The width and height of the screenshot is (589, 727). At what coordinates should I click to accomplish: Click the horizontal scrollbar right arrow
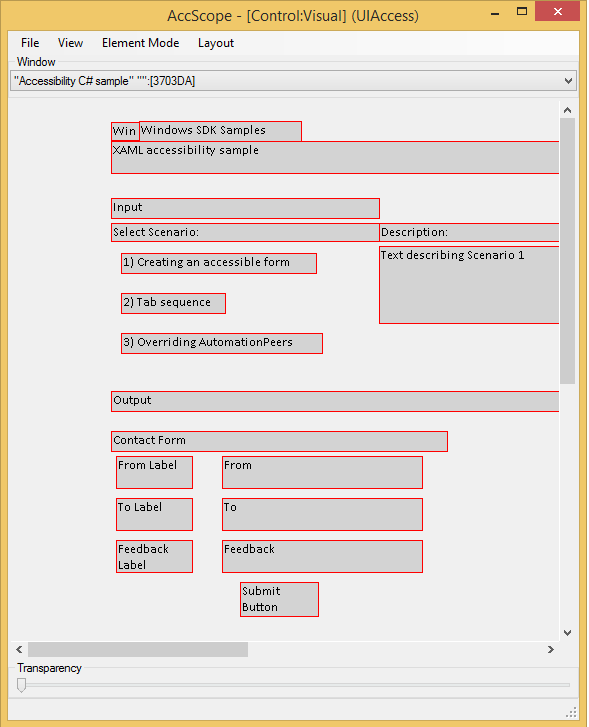[551, 650]
